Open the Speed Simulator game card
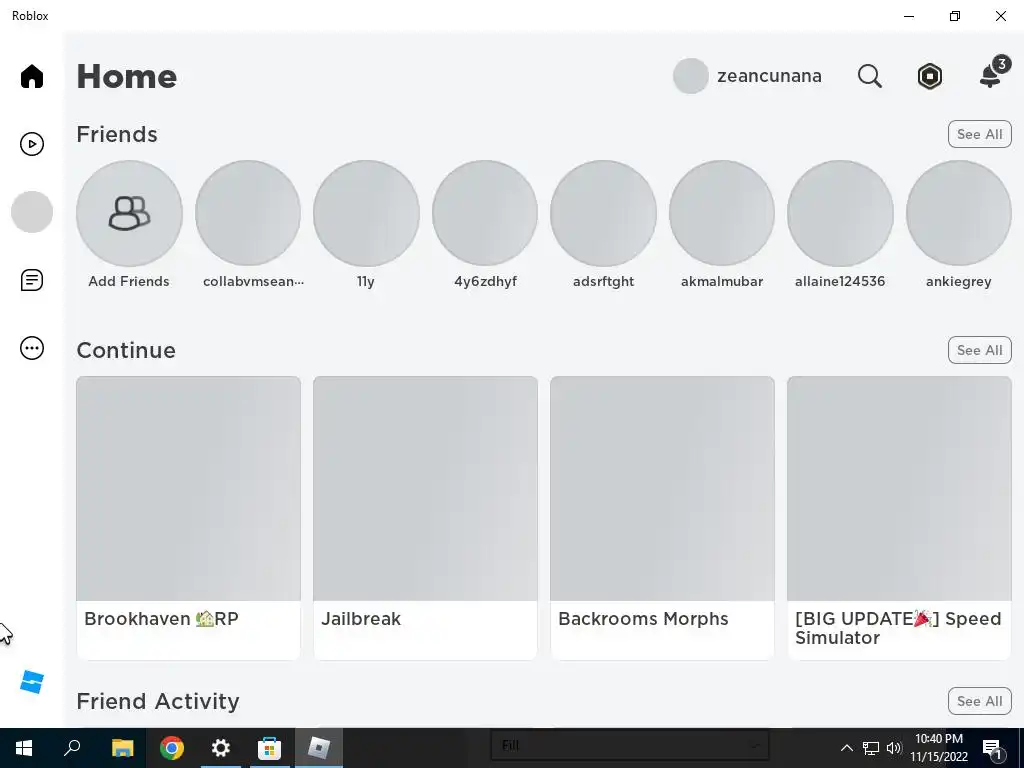Viewport: 1024px width, 768px height. tap(899, 517)
